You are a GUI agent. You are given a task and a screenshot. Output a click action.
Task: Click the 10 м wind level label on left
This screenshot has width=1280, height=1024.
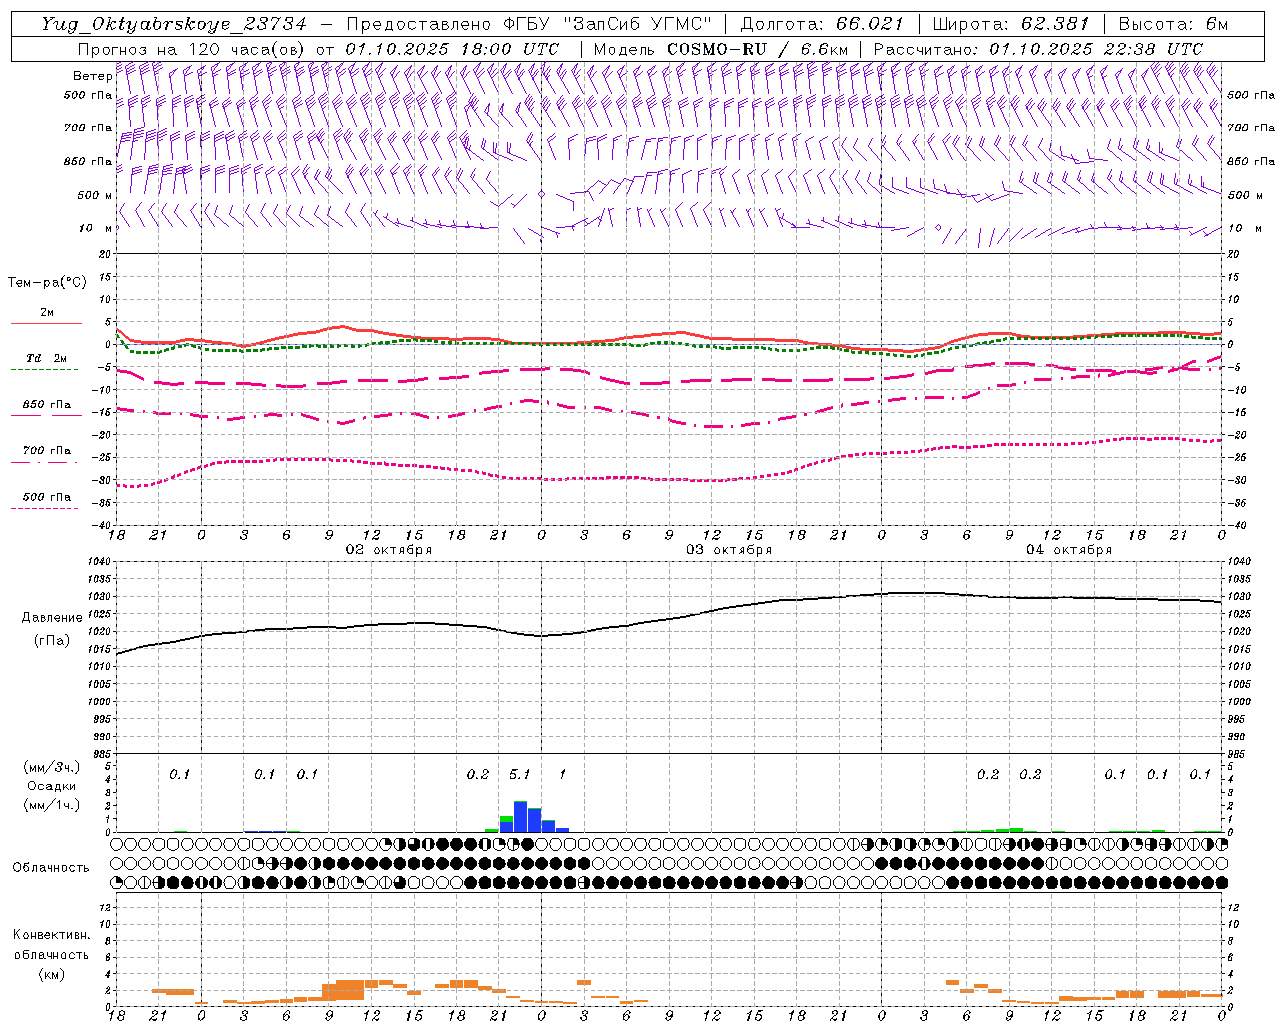point(95,228)
